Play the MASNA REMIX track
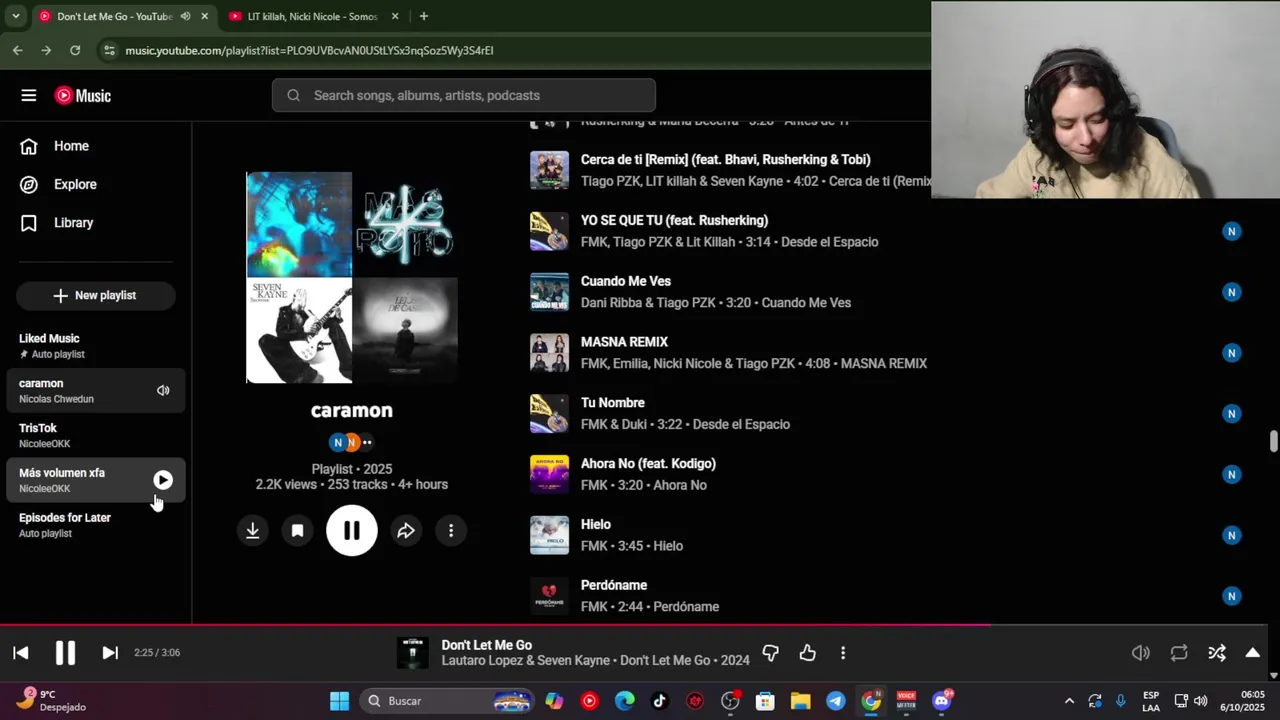 pos(625,342)
